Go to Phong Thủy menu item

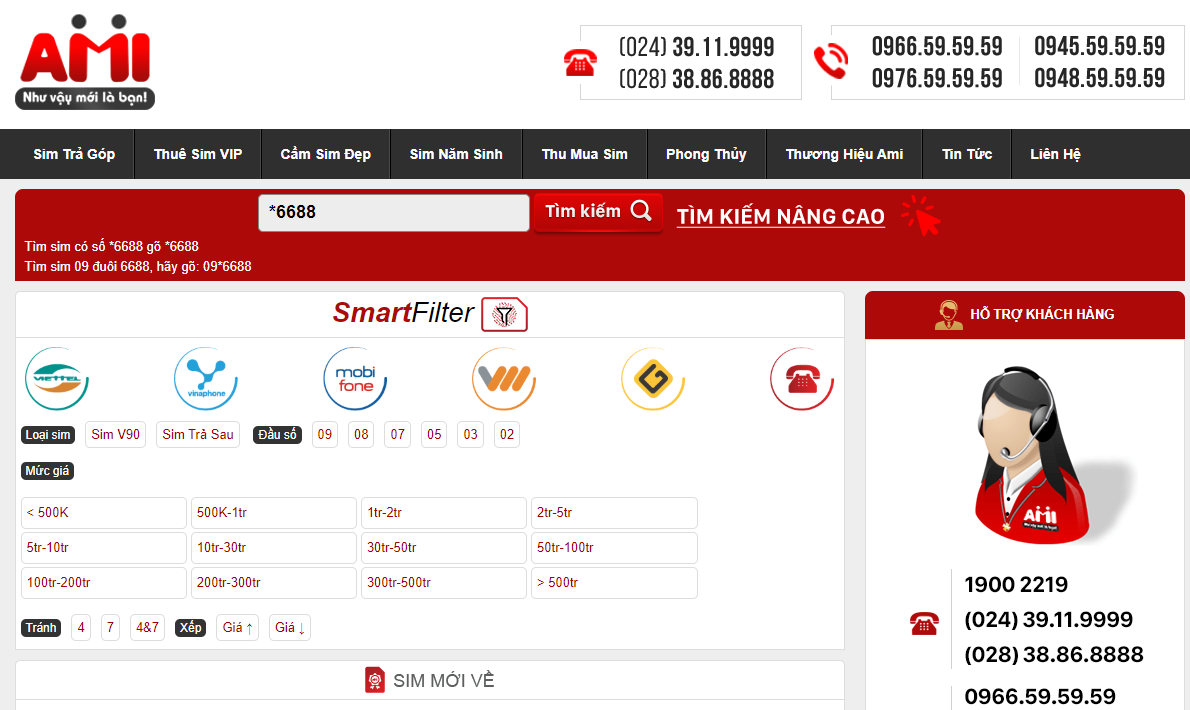pos(706,154)
